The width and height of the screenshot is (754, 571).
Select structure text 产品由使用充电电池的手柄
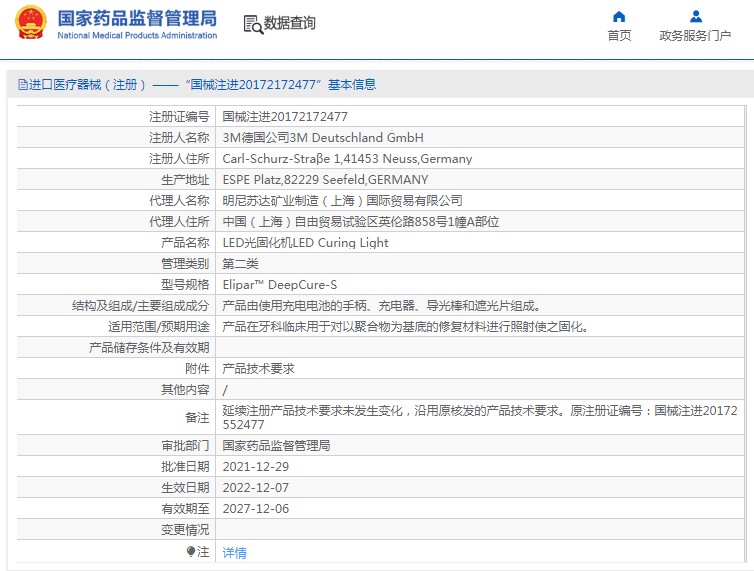(382, 306)
